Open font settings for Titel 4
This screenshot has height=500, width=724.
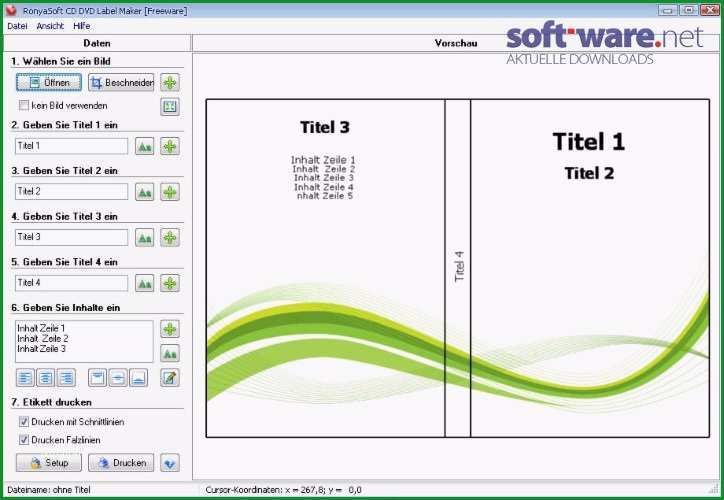pos(145,283)
